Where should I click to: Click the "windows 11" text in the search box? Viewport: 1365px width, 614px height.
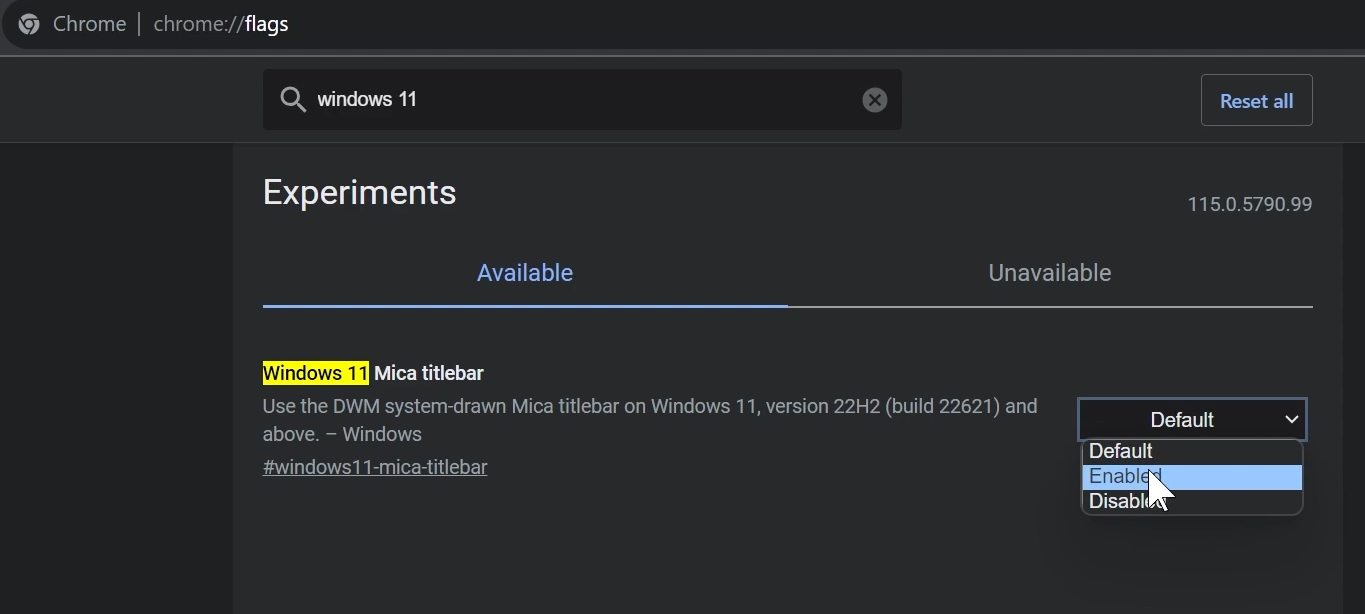(x=366, y=99)
